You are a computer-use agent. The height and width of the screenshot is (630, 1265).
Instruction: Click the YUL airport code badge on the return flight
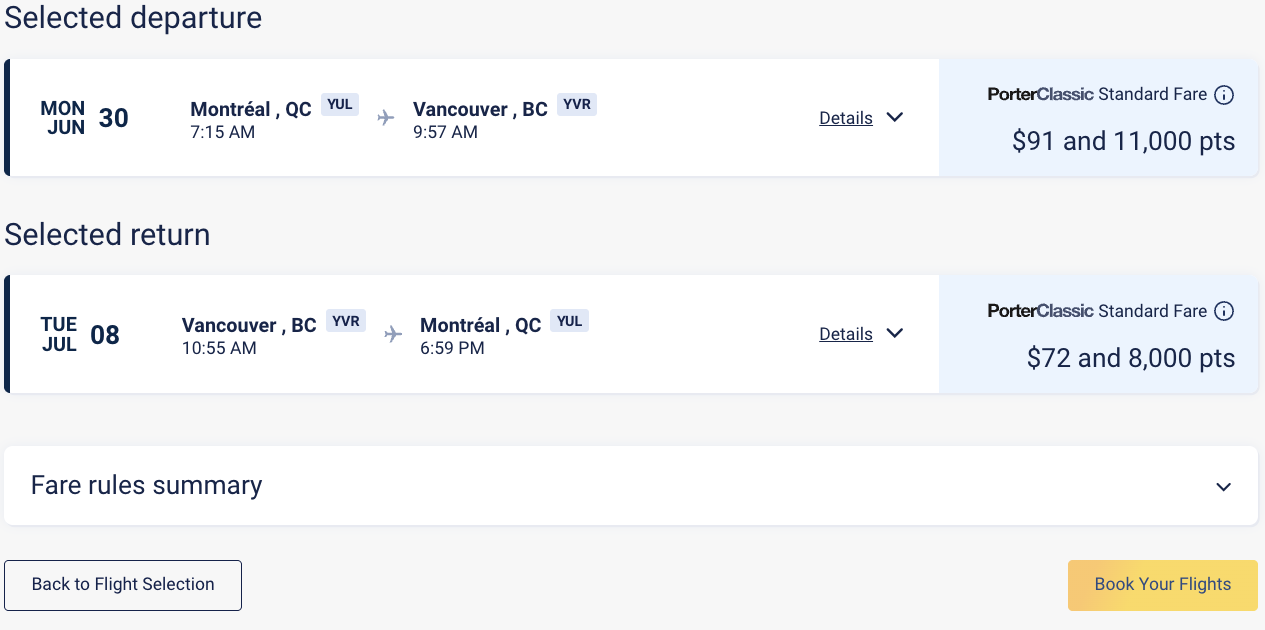click(x=569, y=320)
